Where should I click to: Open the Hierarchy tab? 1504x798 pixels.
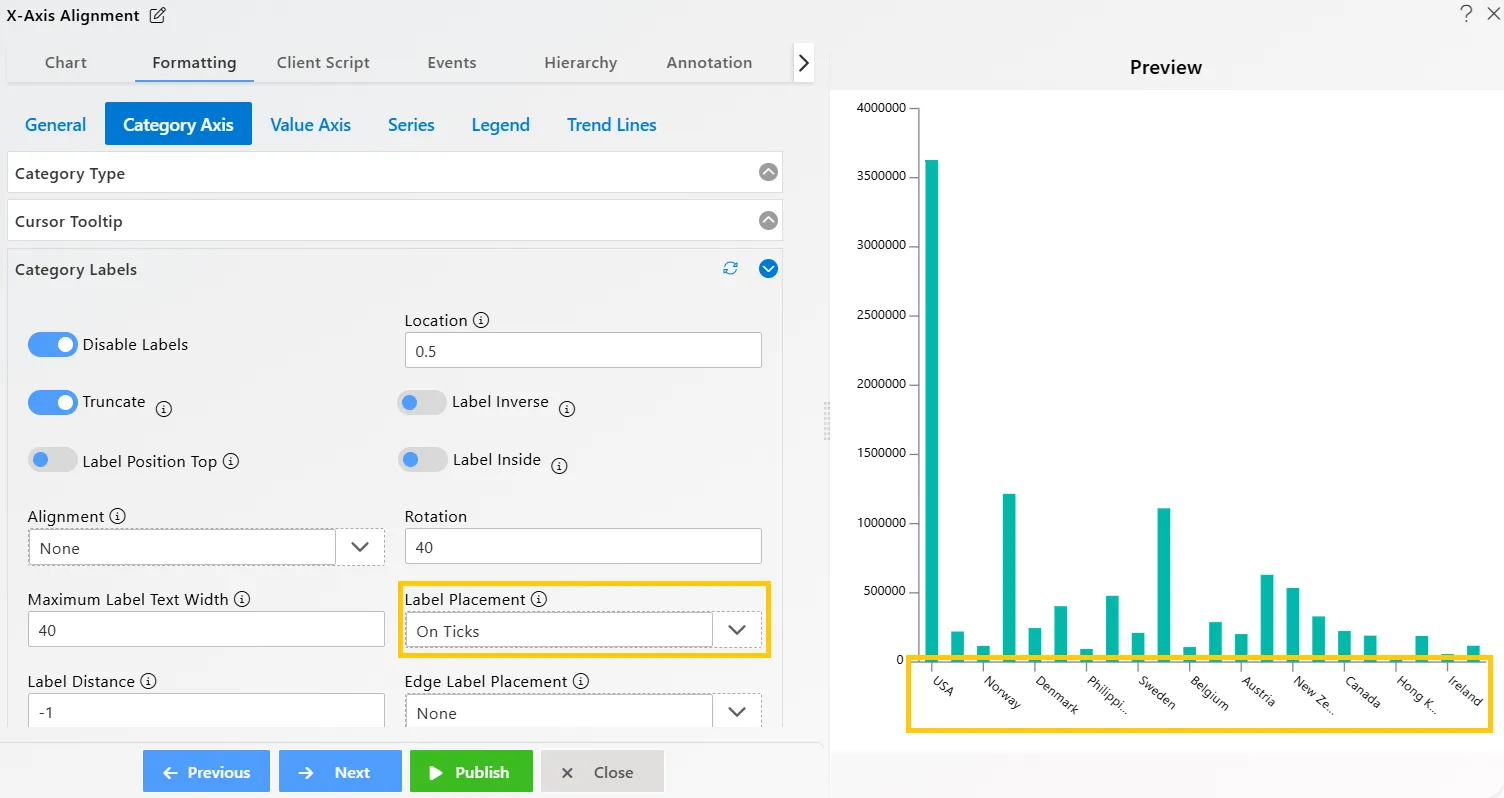(581, 62)
